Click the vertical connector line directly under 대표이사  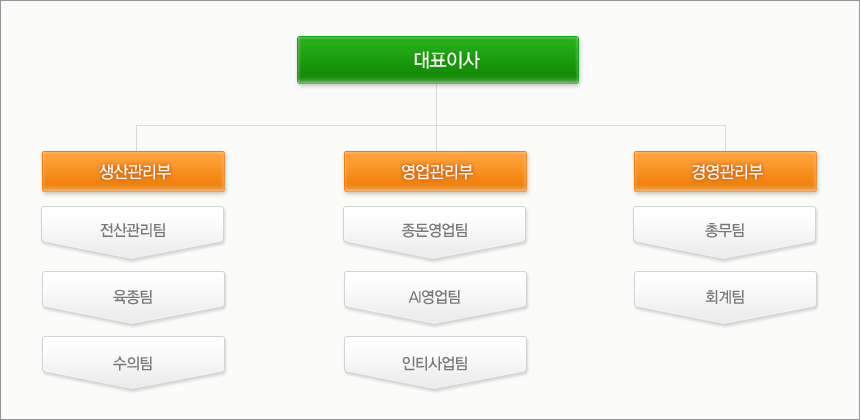pos(437,104)
